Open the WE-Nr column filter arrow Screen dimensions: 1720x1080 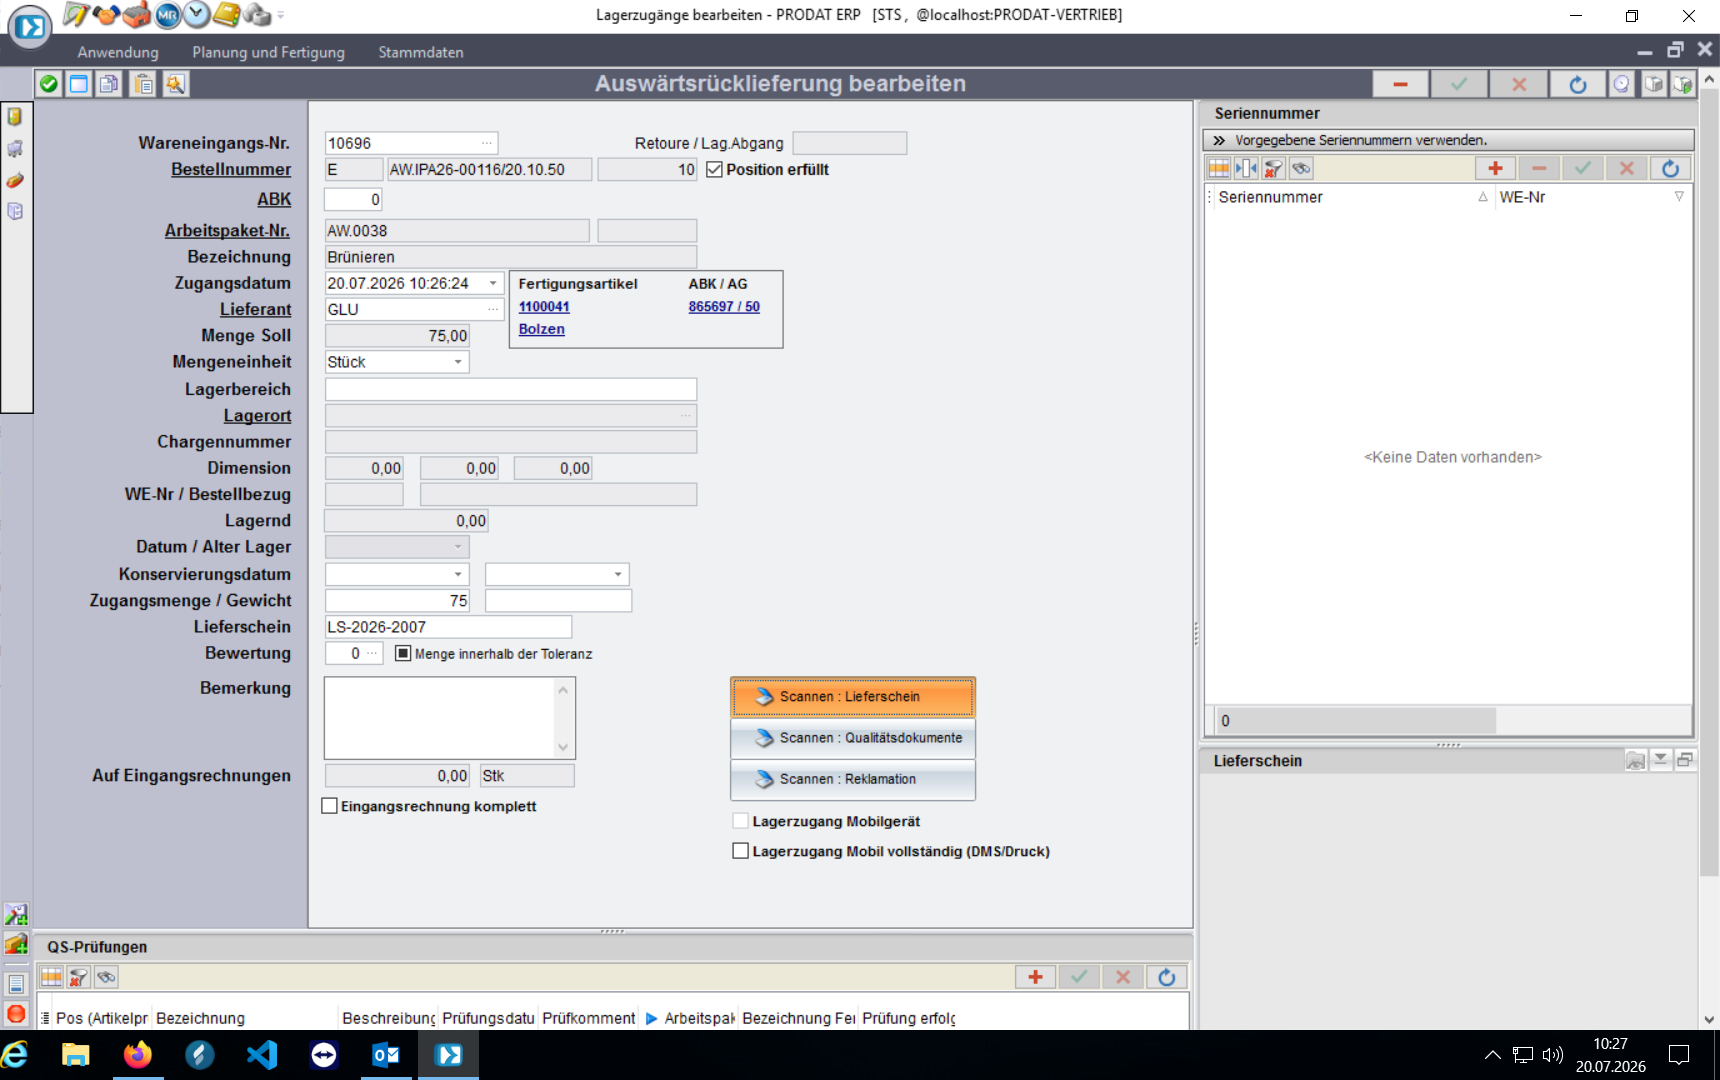1679,197
